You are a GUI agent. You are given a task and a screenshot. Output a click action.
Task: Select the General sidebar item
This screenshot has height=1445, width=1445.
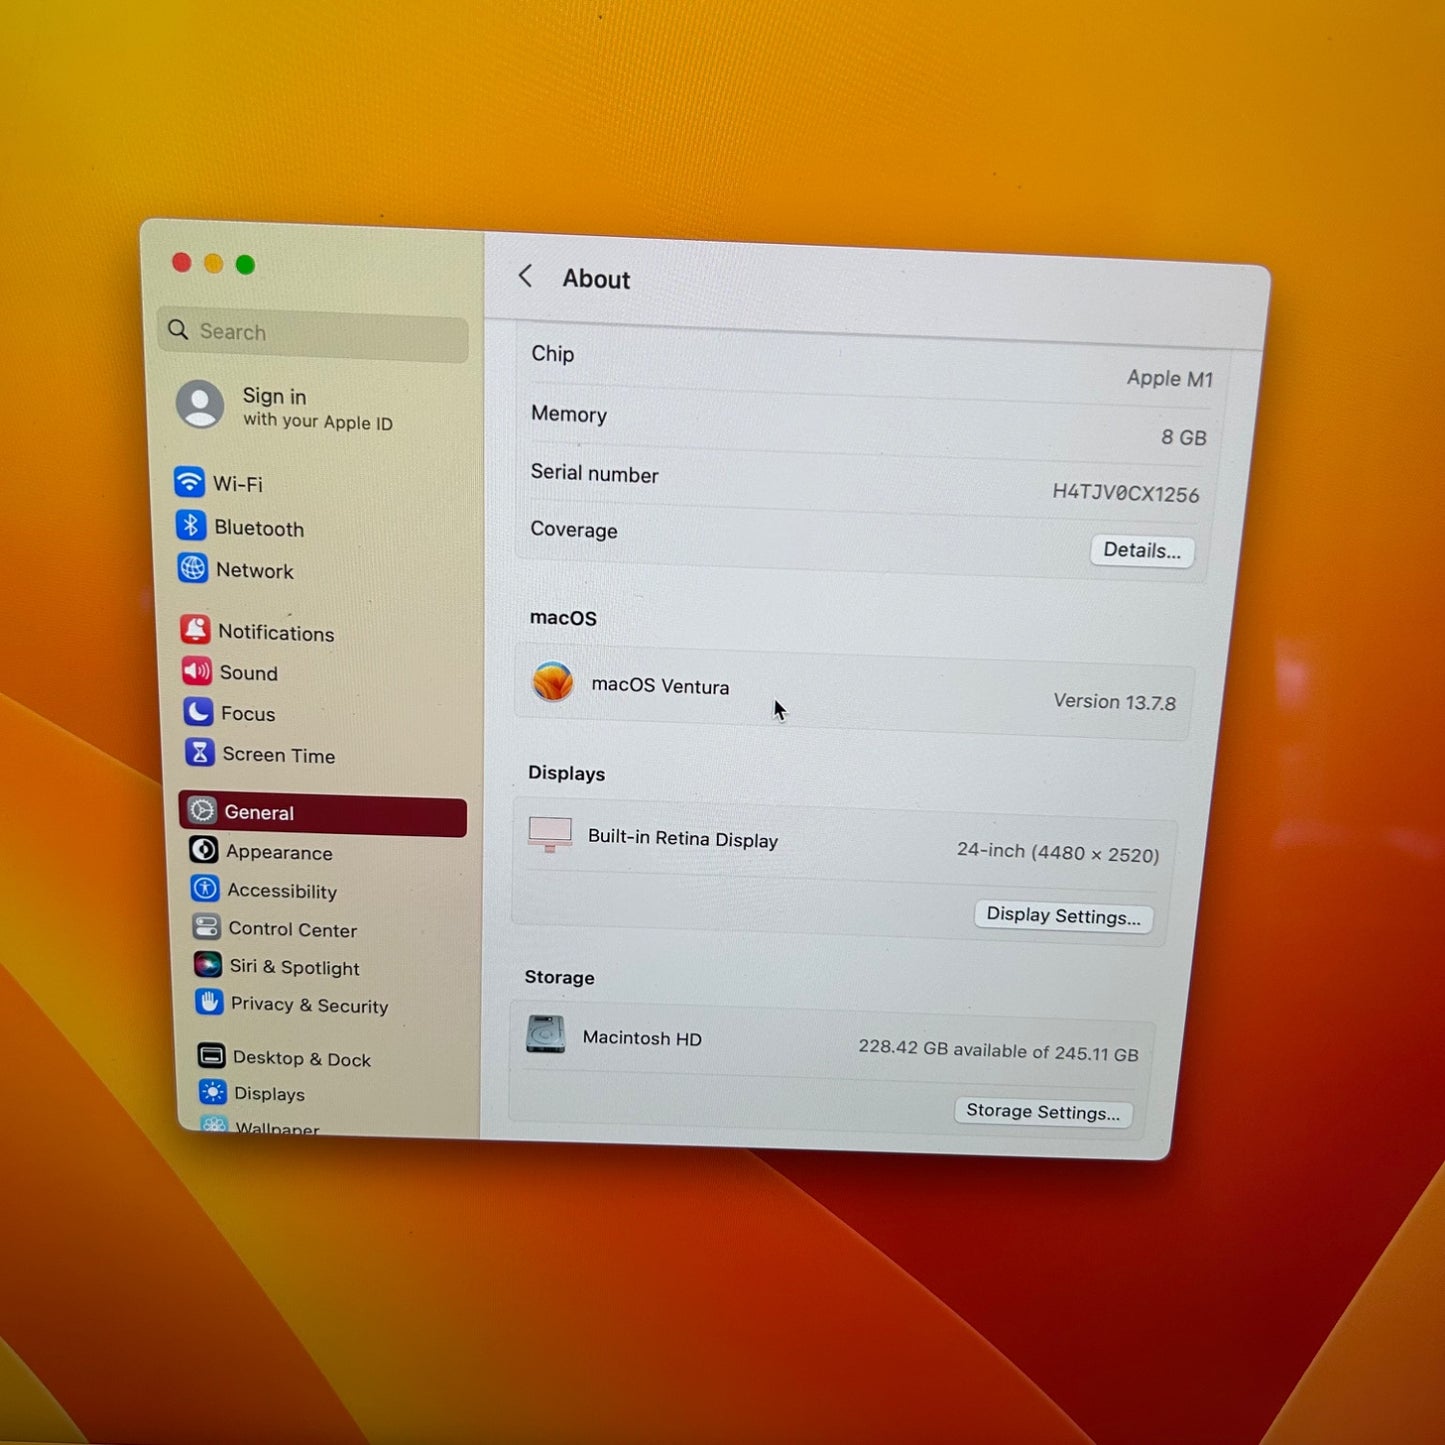(x=323, y=814)
